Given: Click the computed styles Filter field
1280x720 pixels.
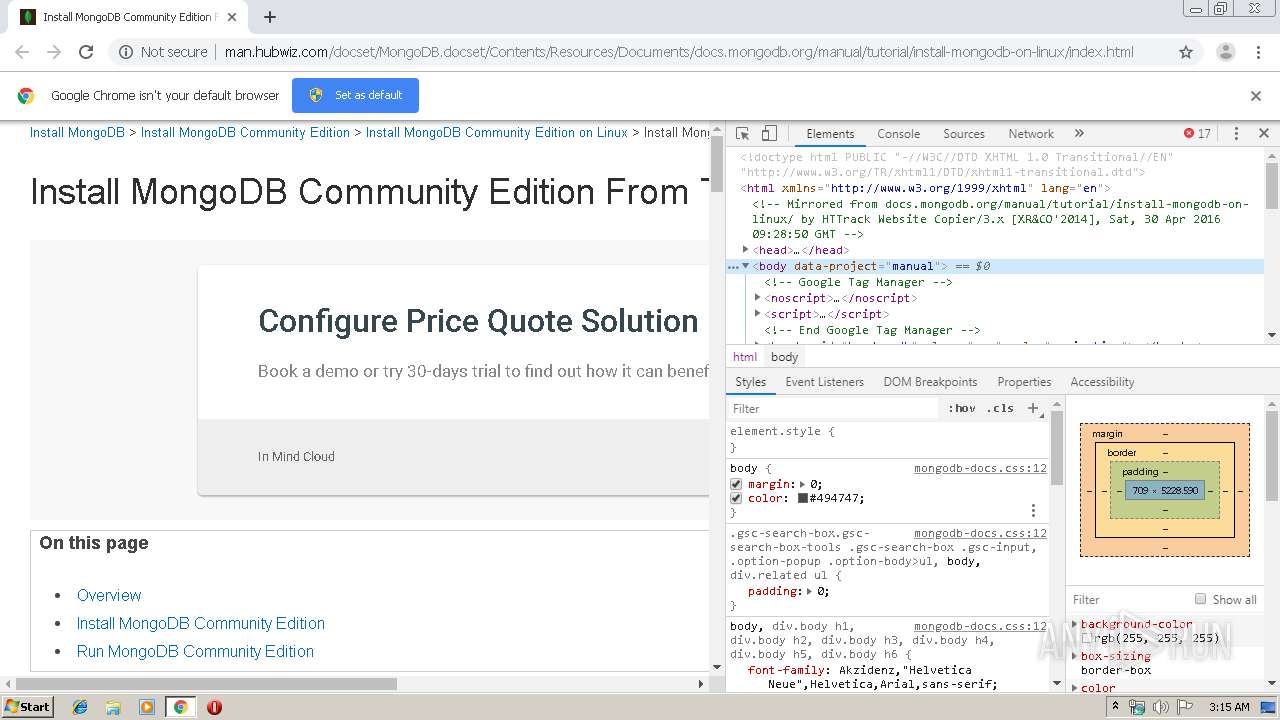Looking at the screenshot, I should point(1128,599).
